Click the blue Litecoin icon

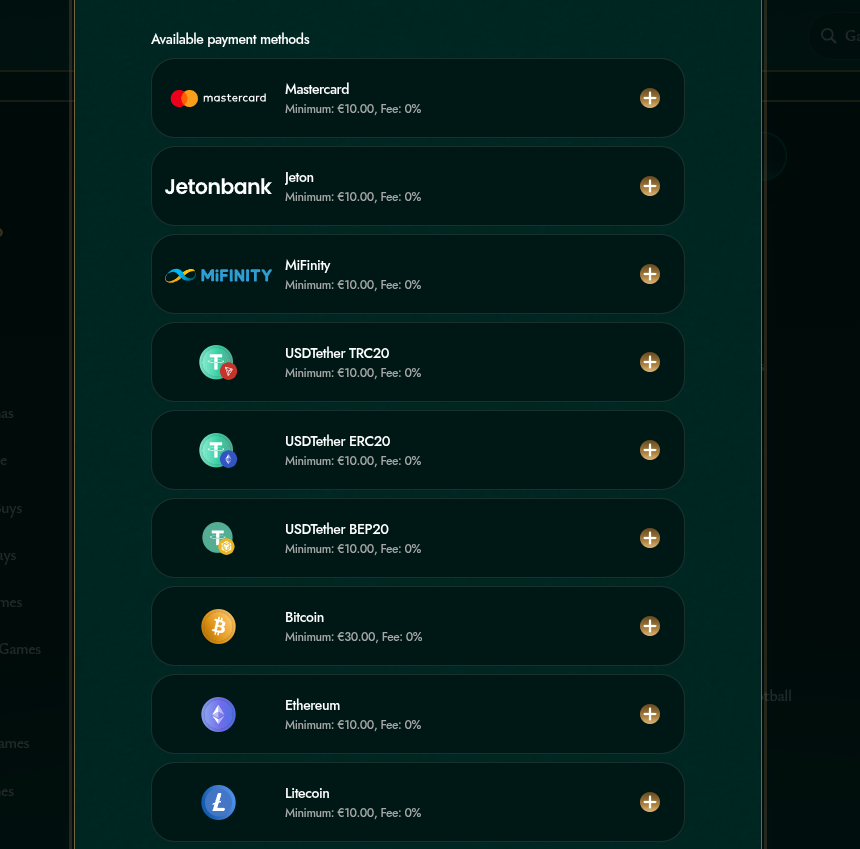click(x=218, y=802)
